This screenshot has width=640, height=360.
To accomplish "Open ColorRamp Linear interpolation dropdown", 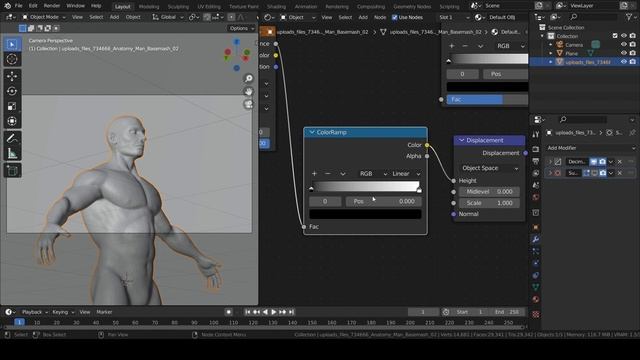I will pos(406,173).
